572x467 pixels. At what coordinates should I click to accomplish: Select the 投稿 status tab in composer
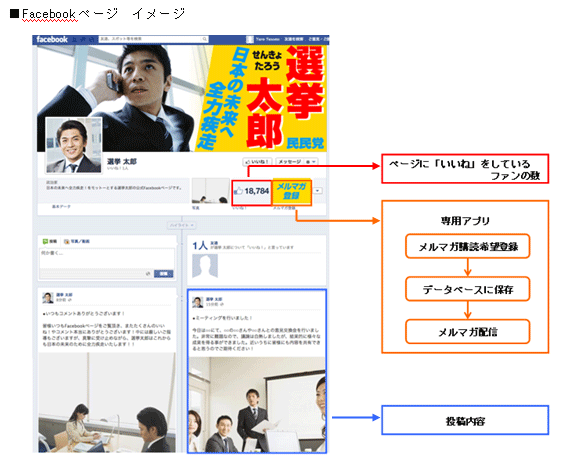(x=50, y=241)
